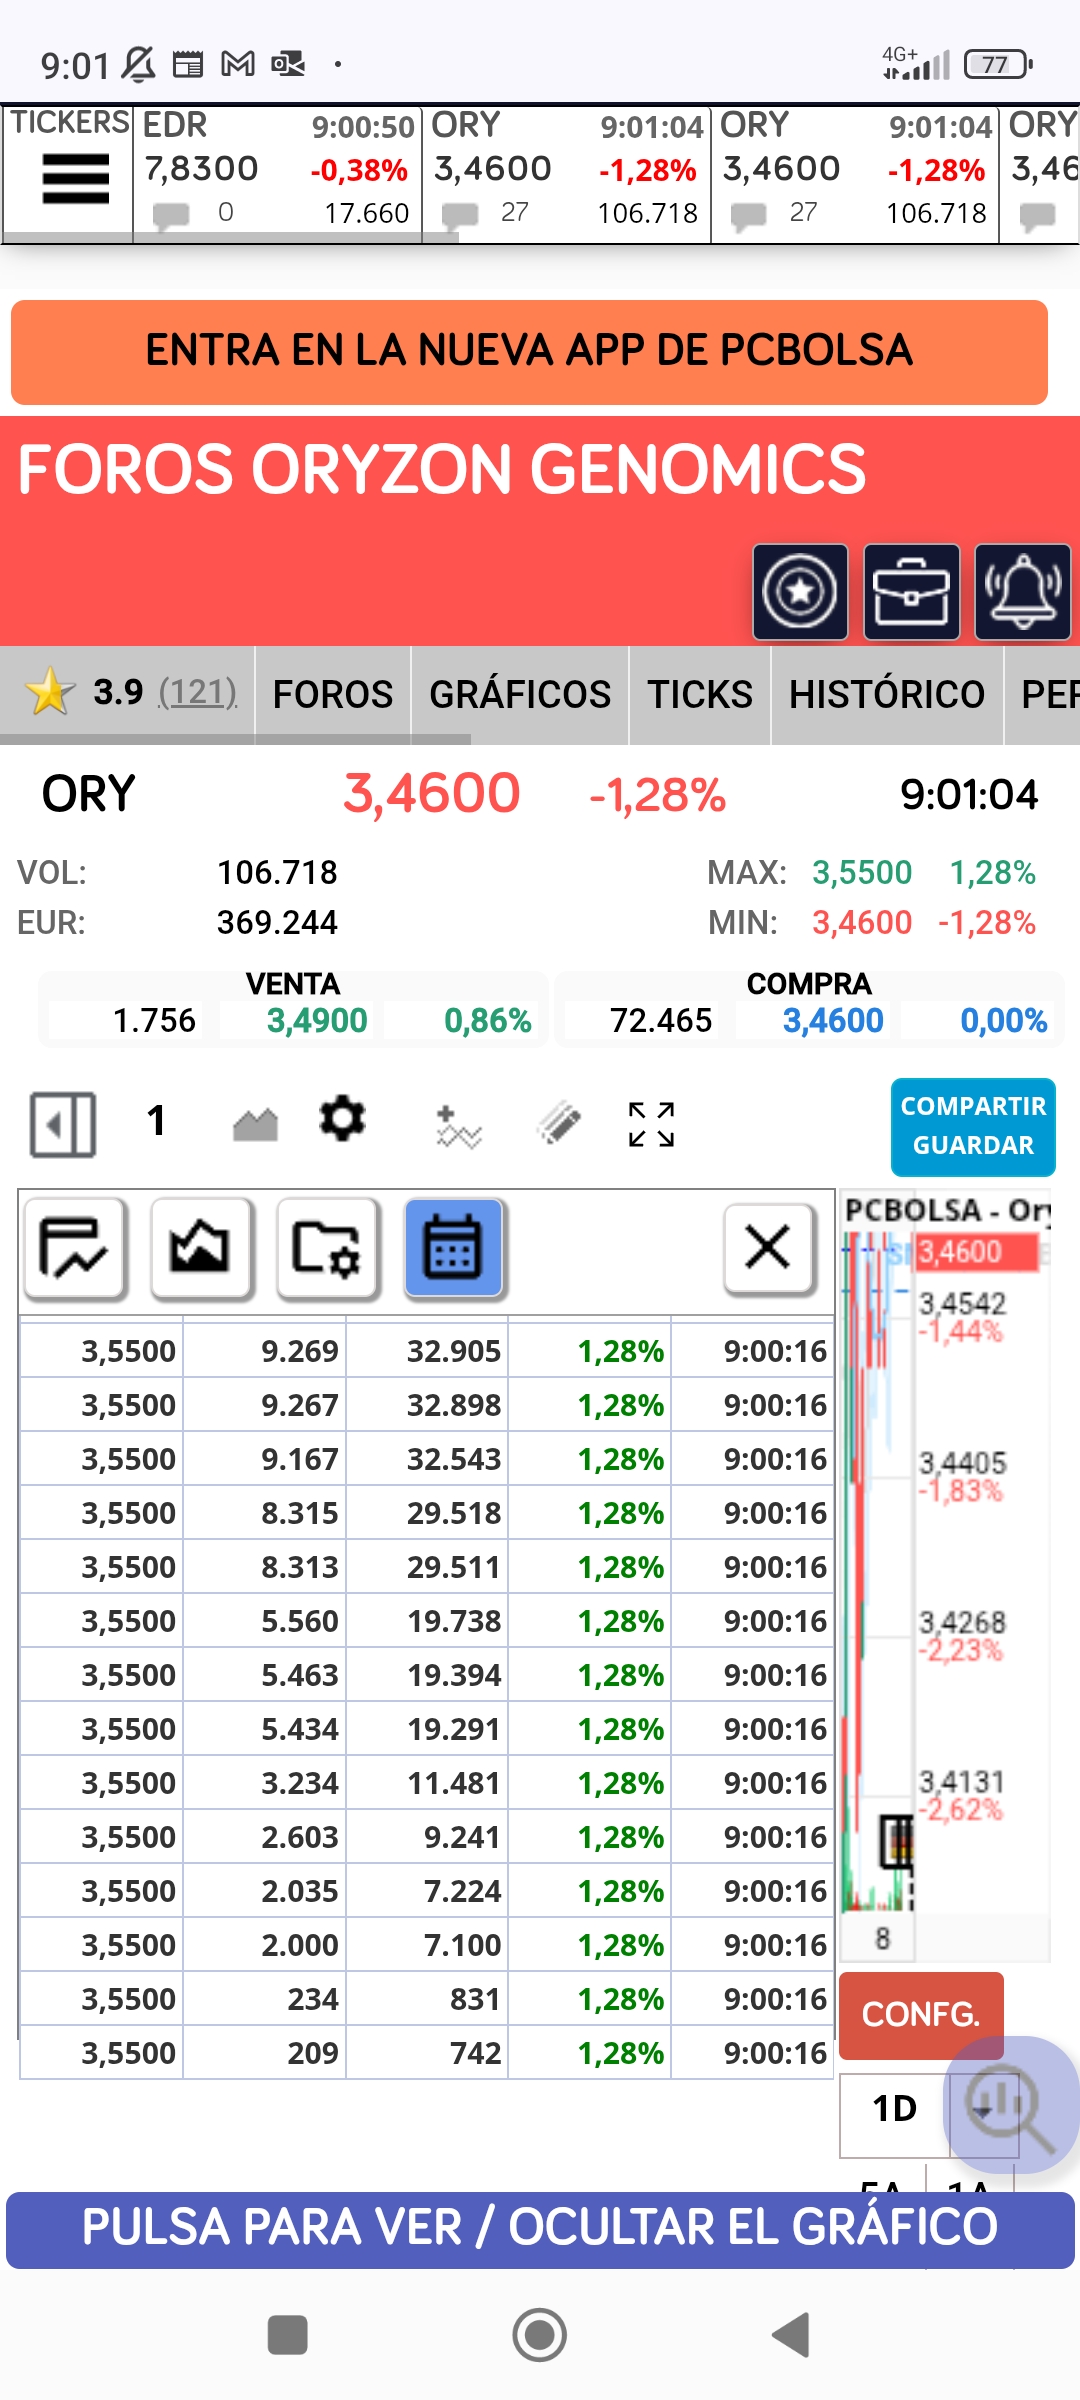Open the TICKERS hamburger menu
The height and width of the screenshot is (2400, 1080).
click(75, 179)
